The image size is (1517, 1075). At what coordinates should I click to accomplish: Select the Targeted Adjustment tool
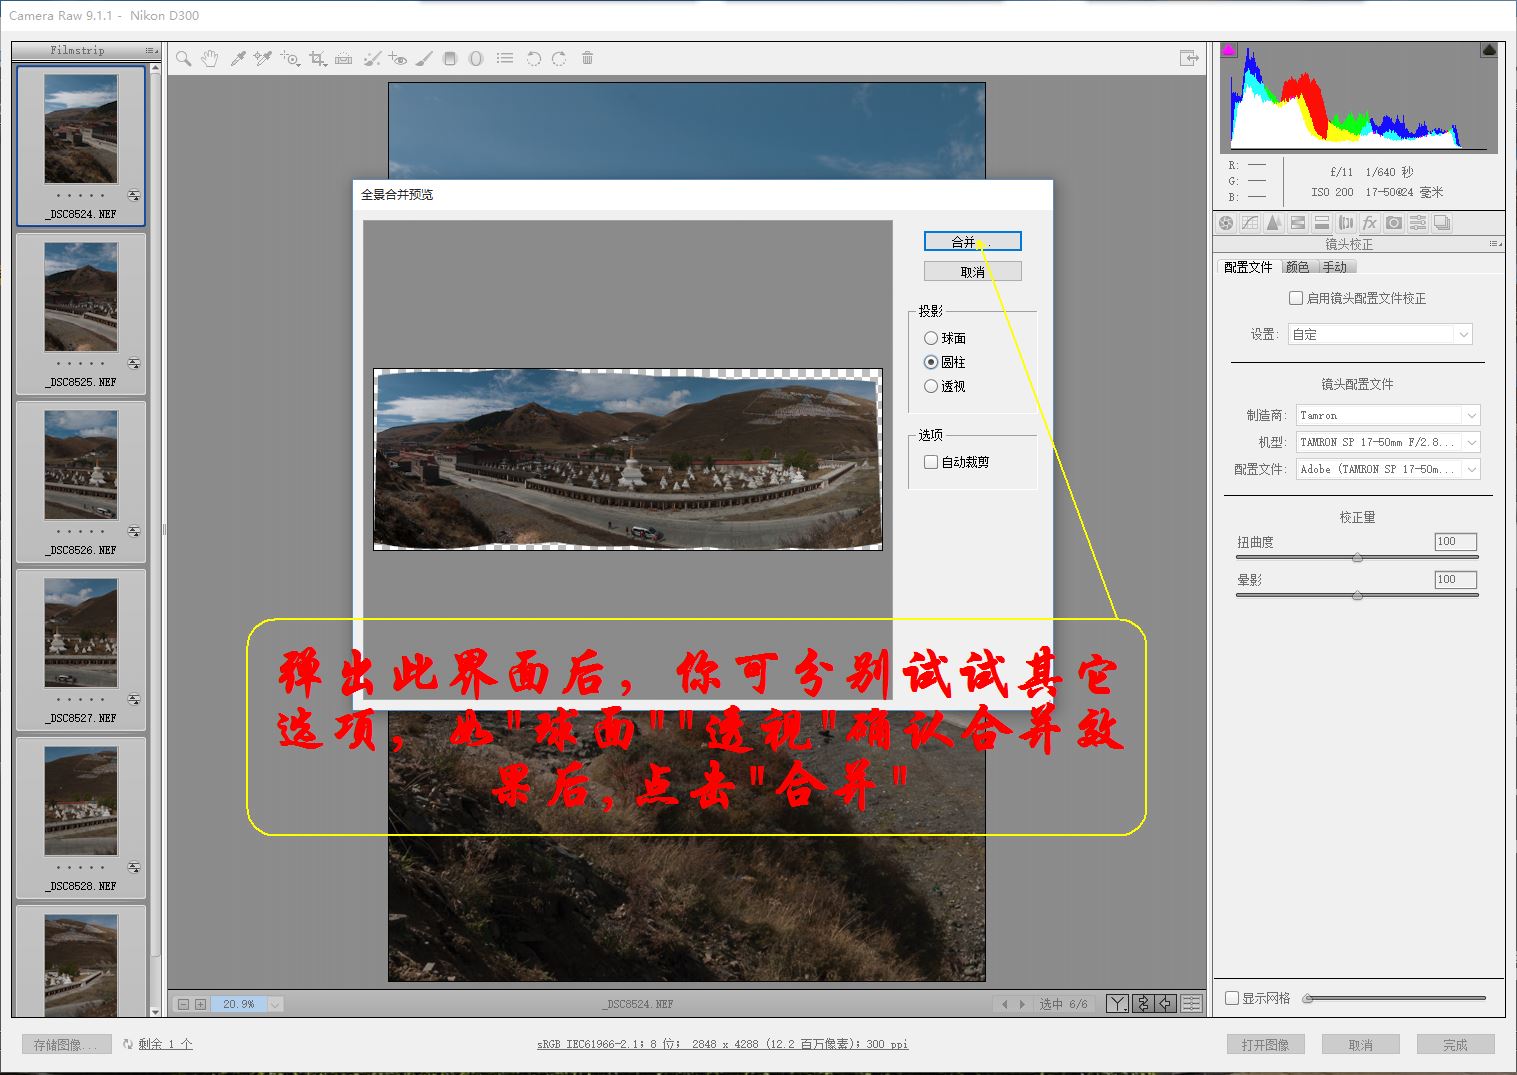coord(290,59)
